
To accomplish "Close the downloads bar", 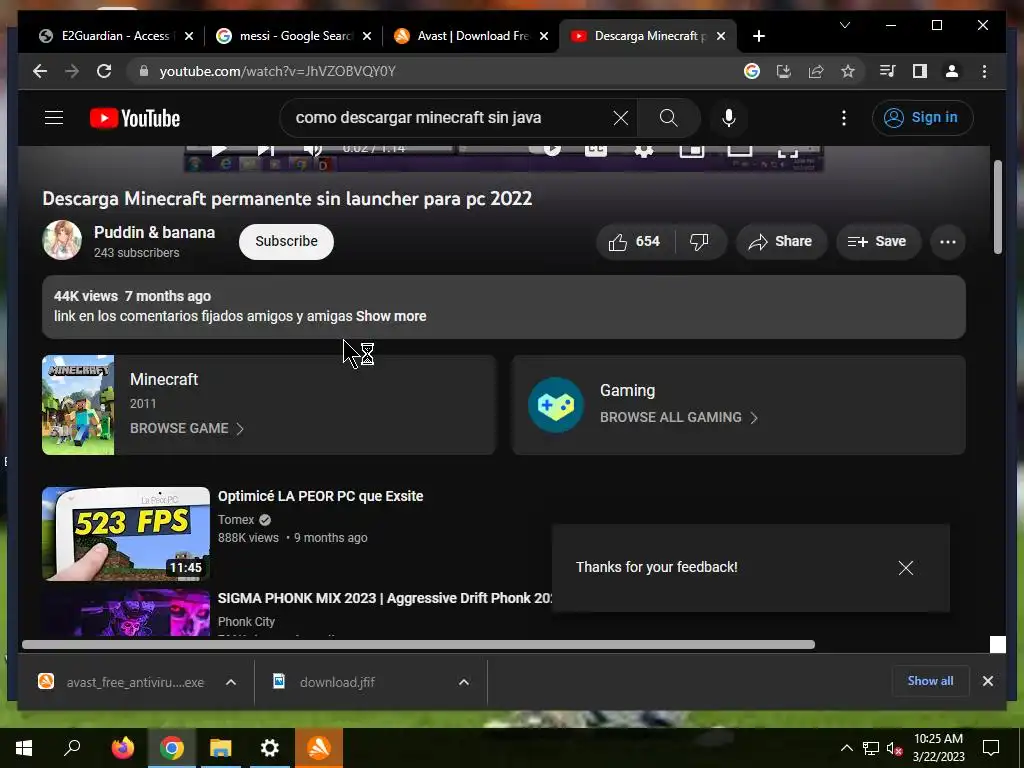I will coord(987,681).
